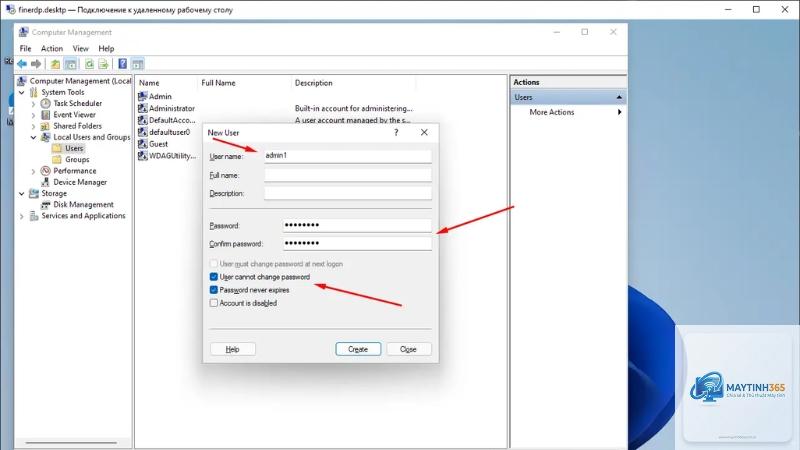Image resolution: width=800 pixels, height=450 pixels.
Task: Click User must change password checkbox
Action: (214, 264)
